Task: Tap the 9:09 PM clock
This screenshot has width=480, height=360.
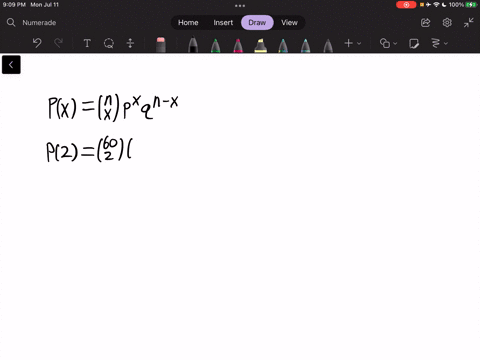Action: coord(14,5)
